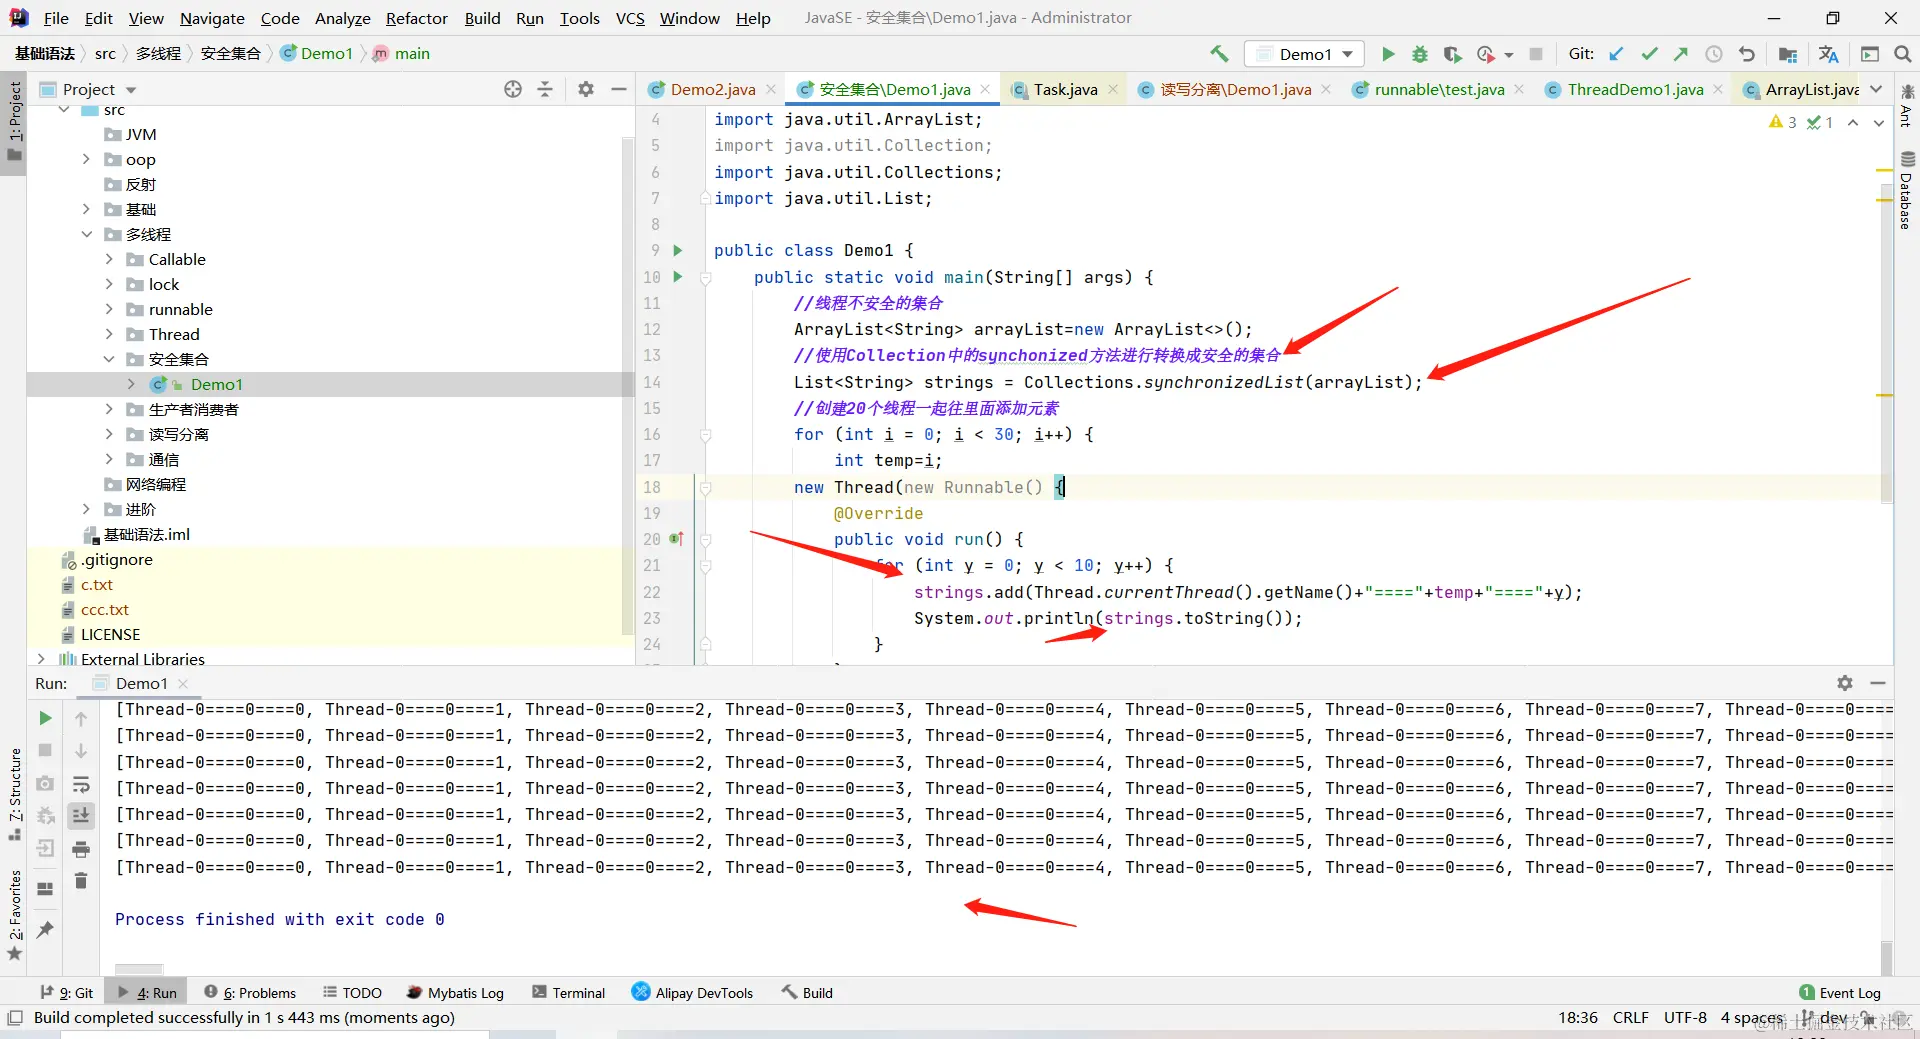Image resolution: width=1920 pixels, height=1039 pixels.
Task: Click the UTF-8 encoding in status bar
Action: pos(1685,1017)
